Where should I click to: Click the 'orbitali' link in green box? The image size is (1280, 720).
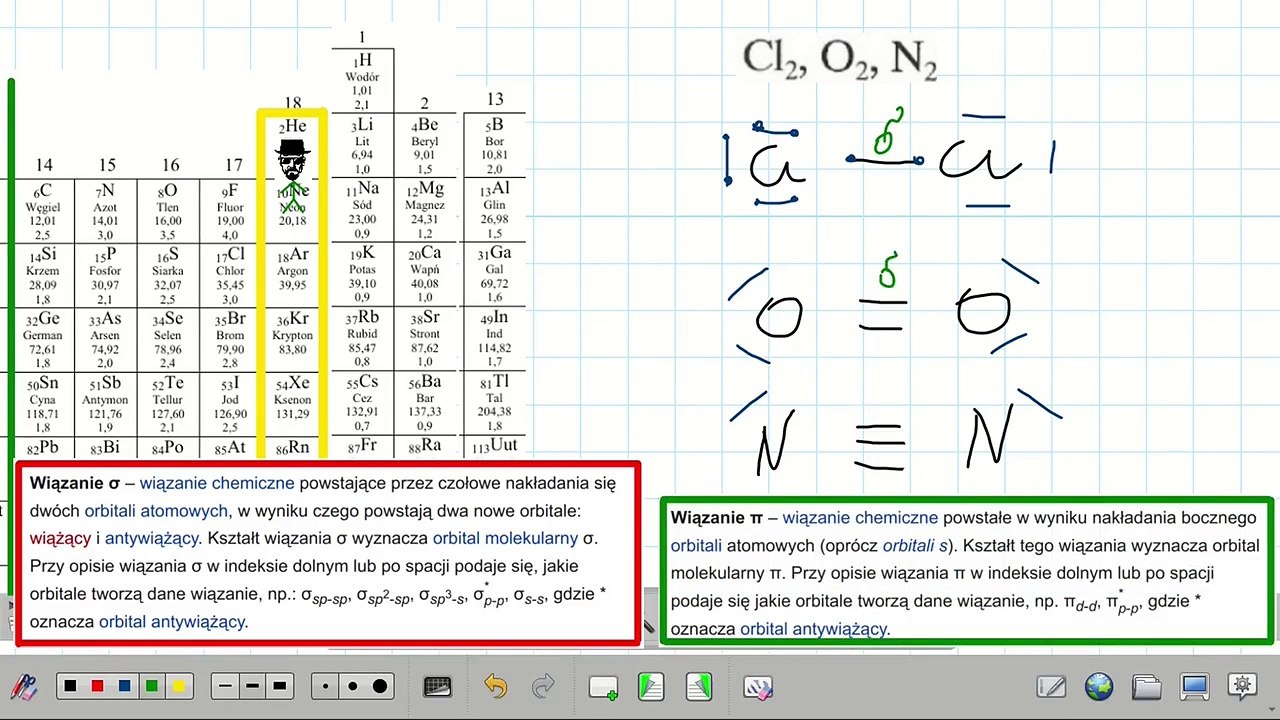696,546
